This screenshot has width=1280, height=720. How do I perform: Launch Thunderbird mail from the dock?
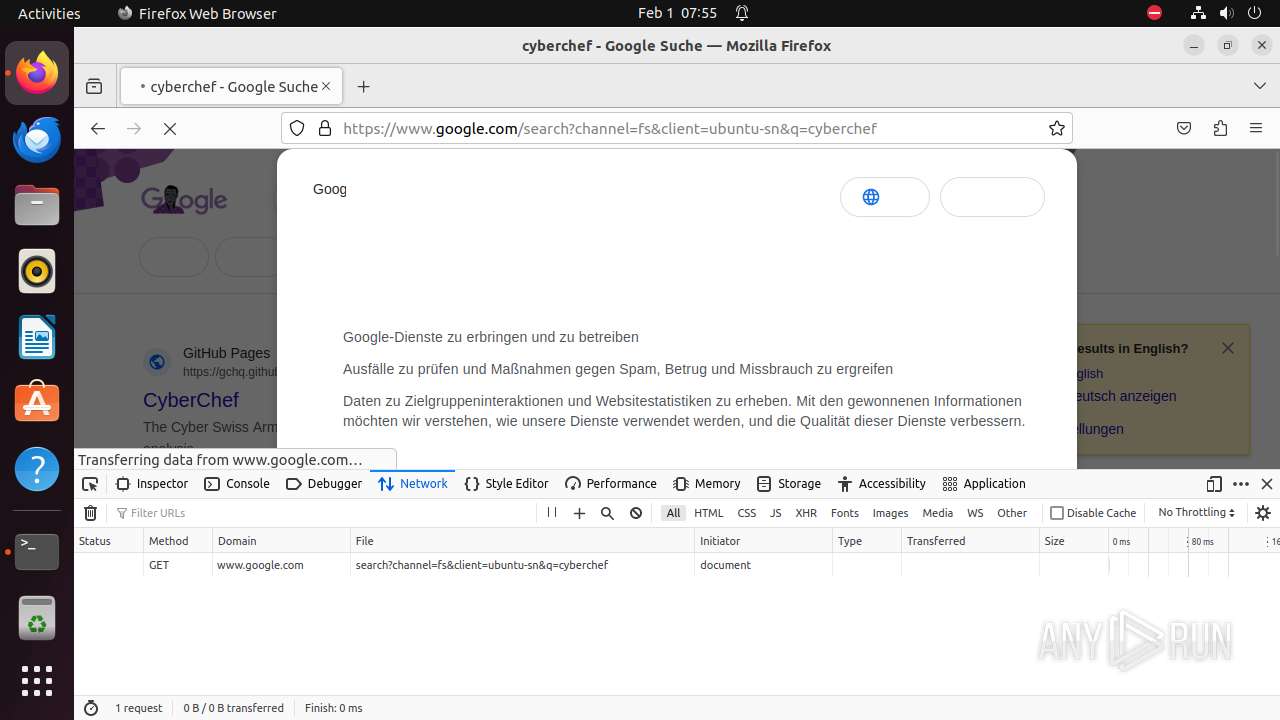[37, 139]
